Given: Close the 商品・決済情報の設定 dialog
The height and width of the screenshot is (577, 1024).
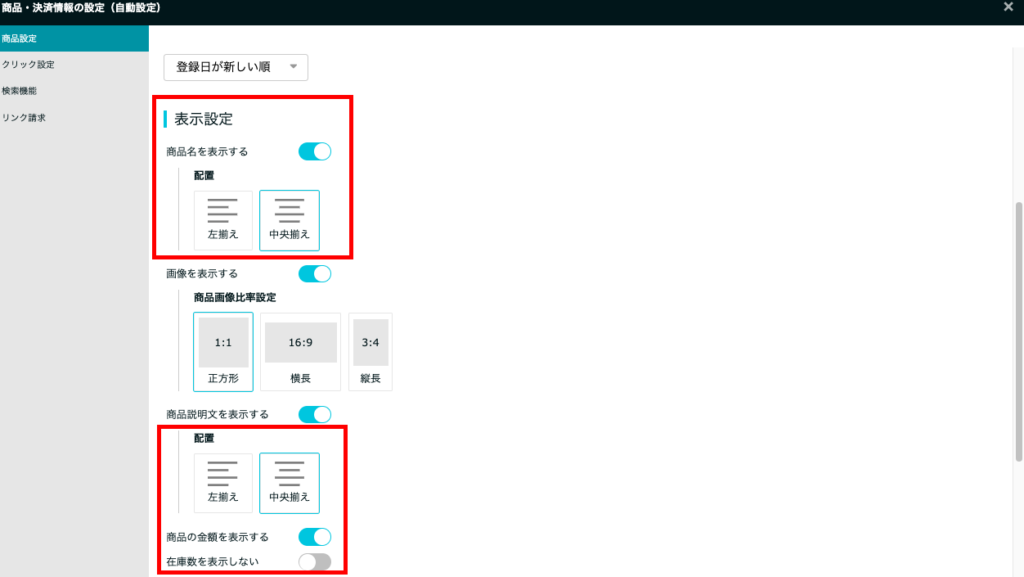Looking at the screenshot, I should pyautogui.click(x=1008, y=7).
